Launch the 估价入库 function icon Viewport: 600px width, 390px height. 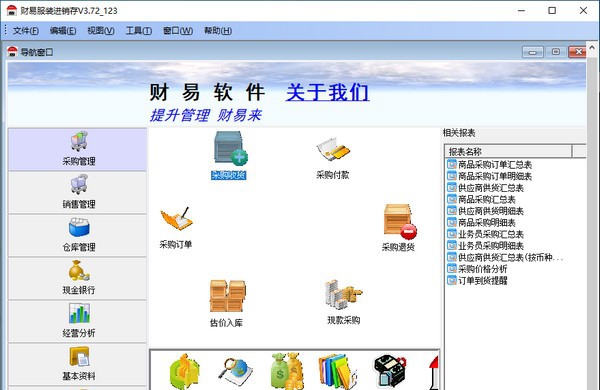227,303
